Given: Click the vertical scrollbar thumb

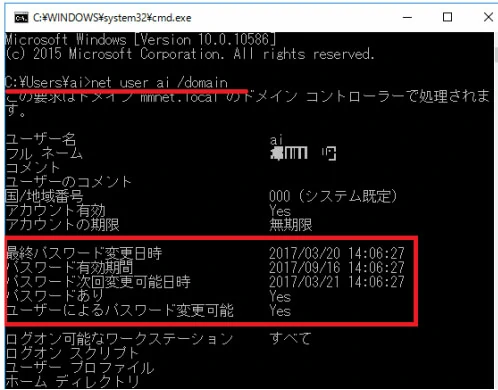Looking at the screenshot, I should tap(496, 54).
